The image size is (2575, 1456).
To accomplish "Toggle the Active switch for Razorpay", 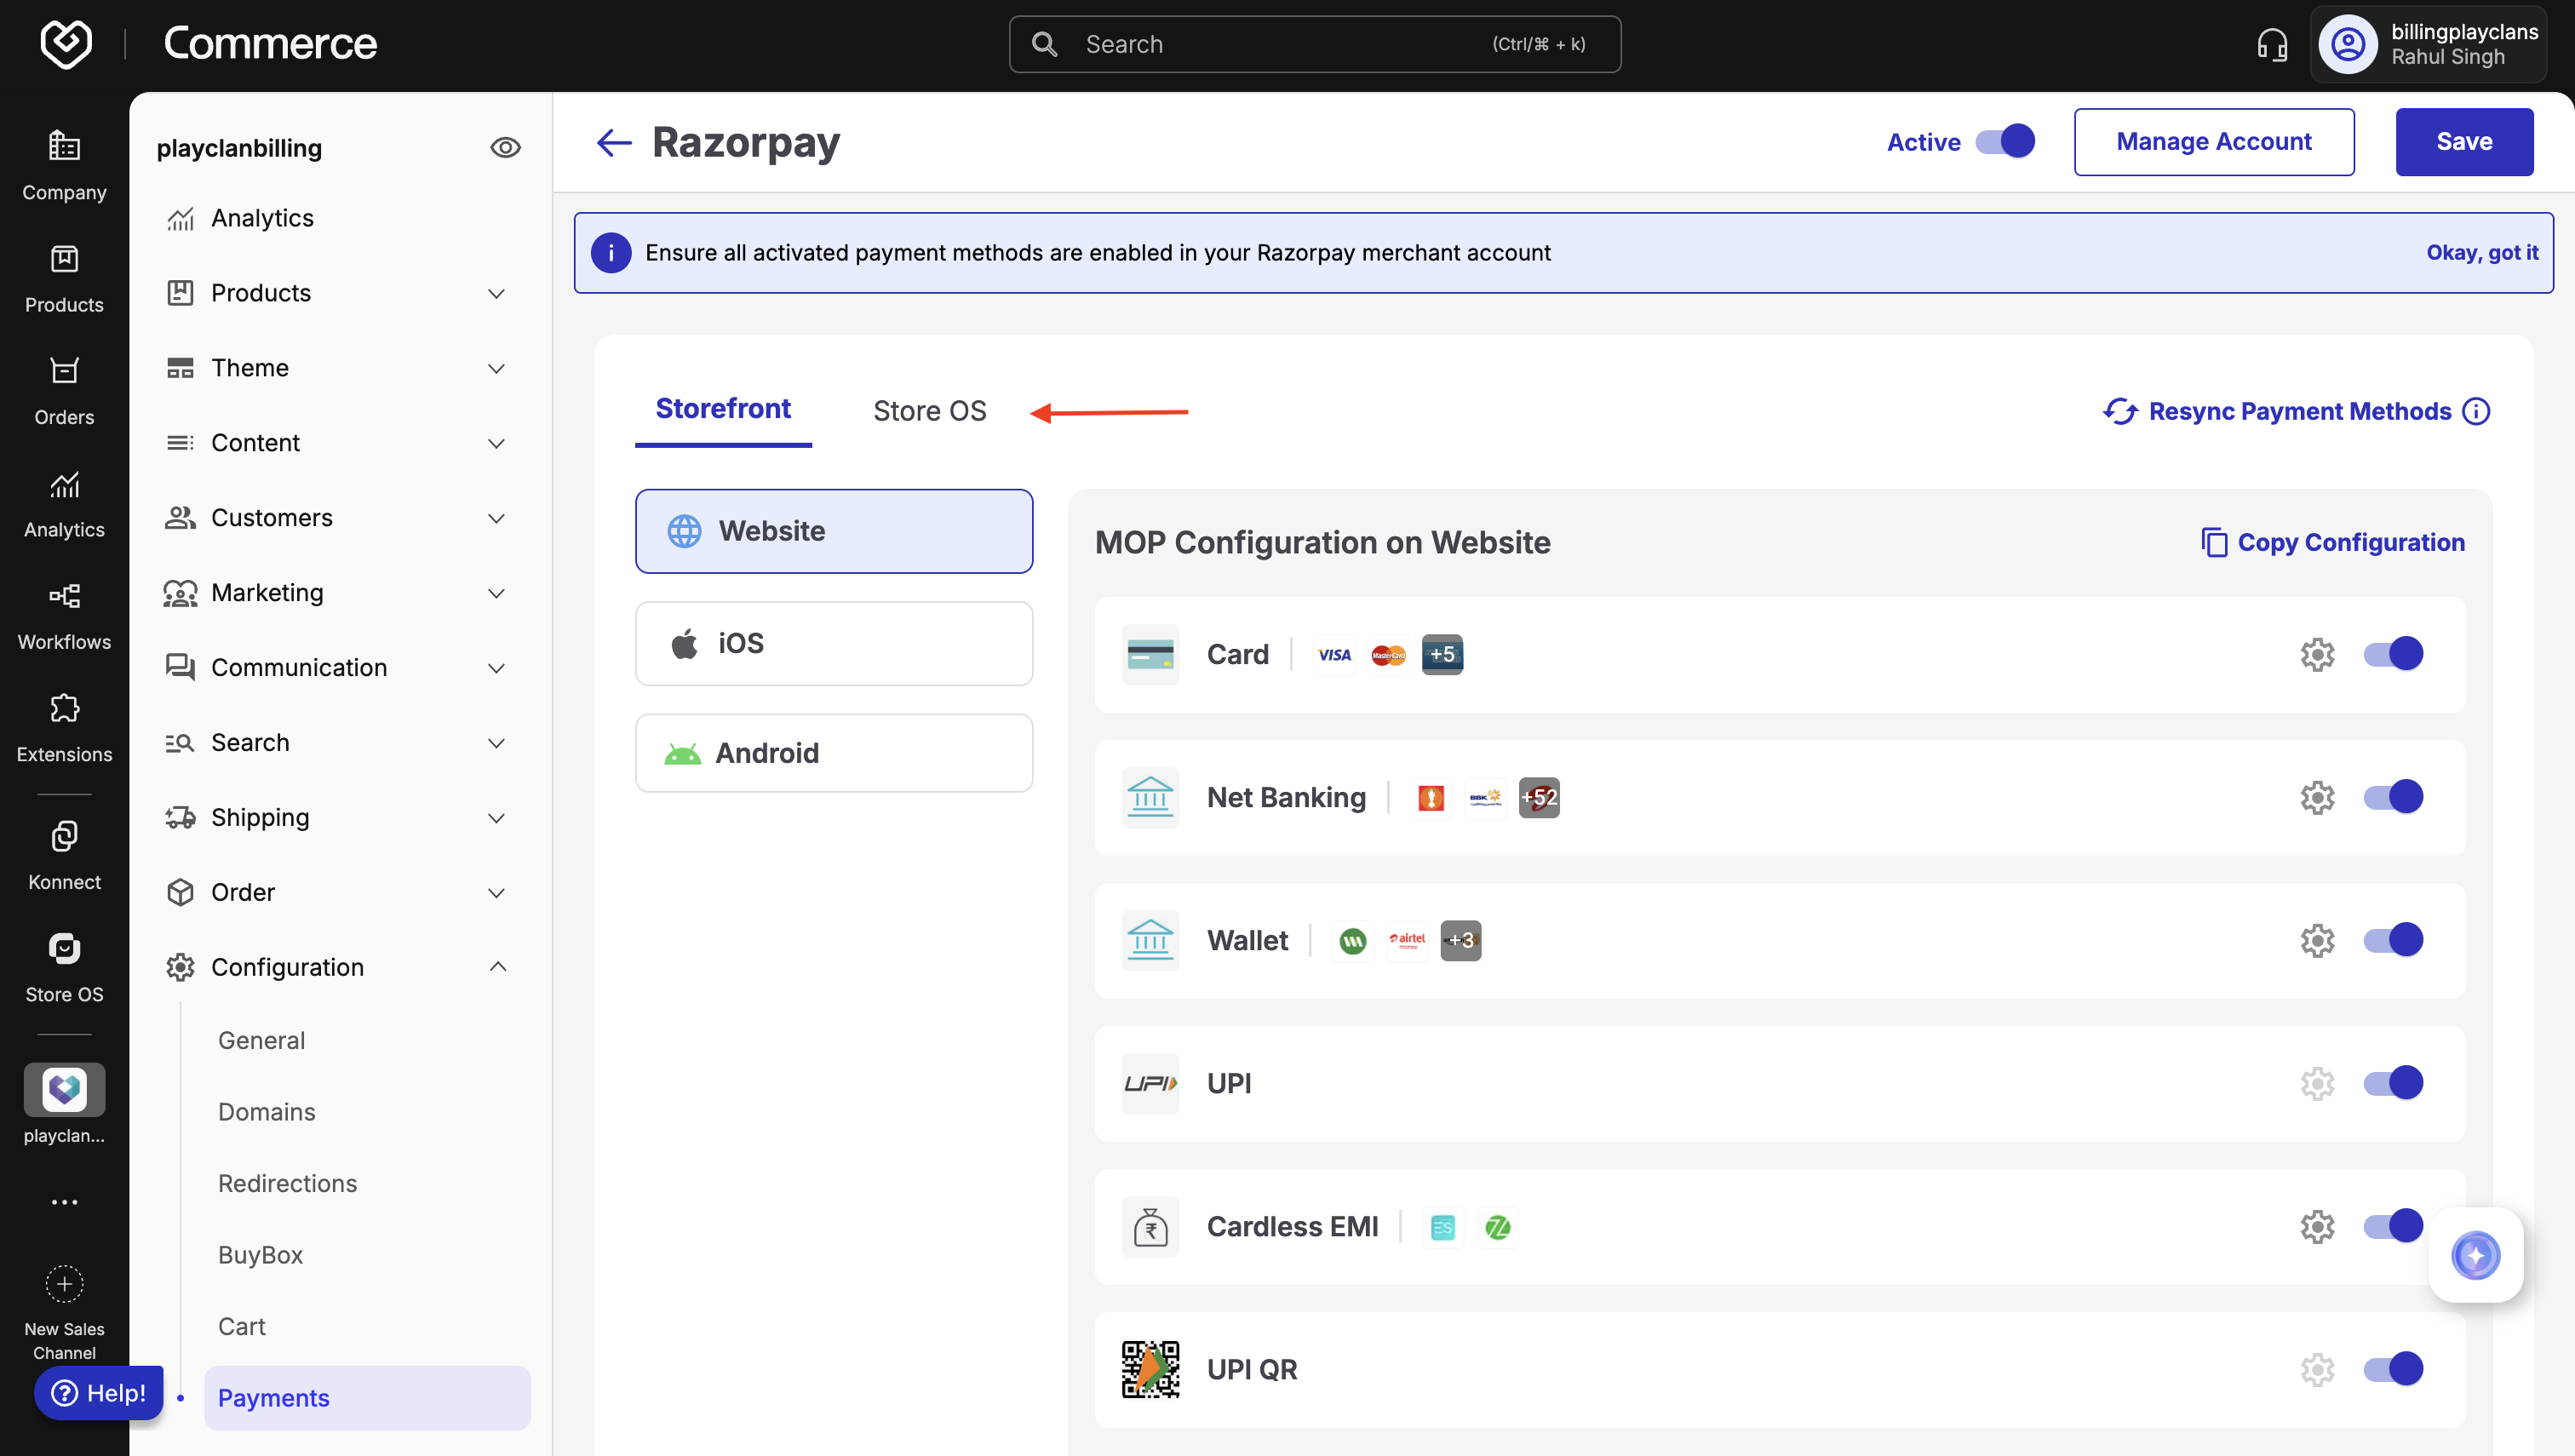I will [2004, 142].
